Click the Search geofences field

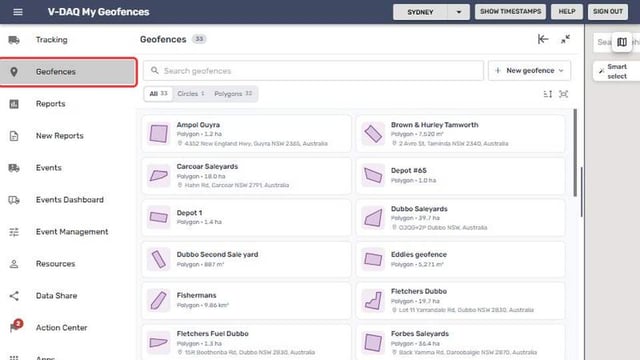click(x=313, y=71)
